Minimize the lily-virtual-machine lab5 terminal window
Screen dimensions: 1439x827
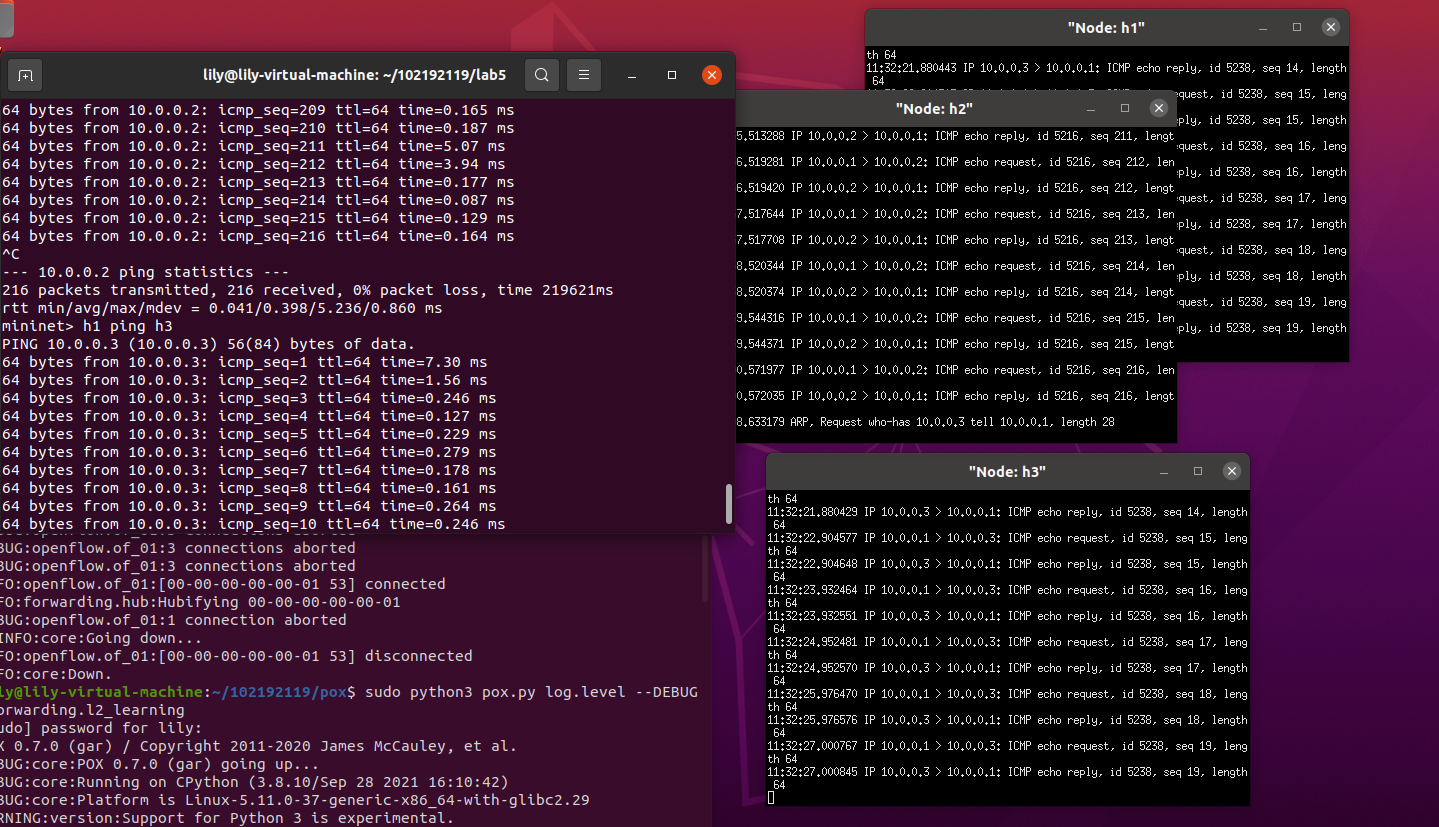(633, 75)
